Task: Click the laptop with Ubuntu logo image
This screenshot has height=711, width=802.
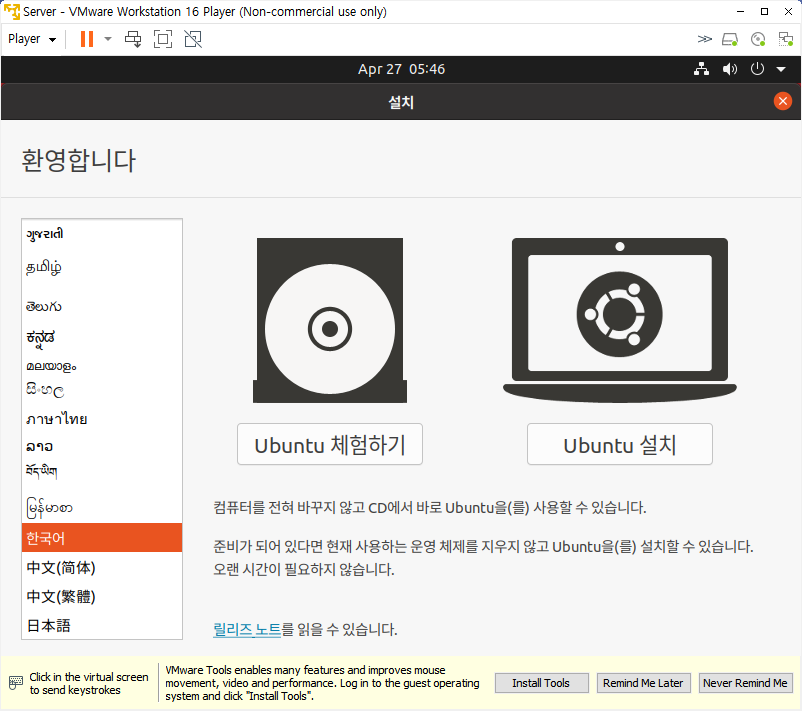Action: click(x=619, y=320)
